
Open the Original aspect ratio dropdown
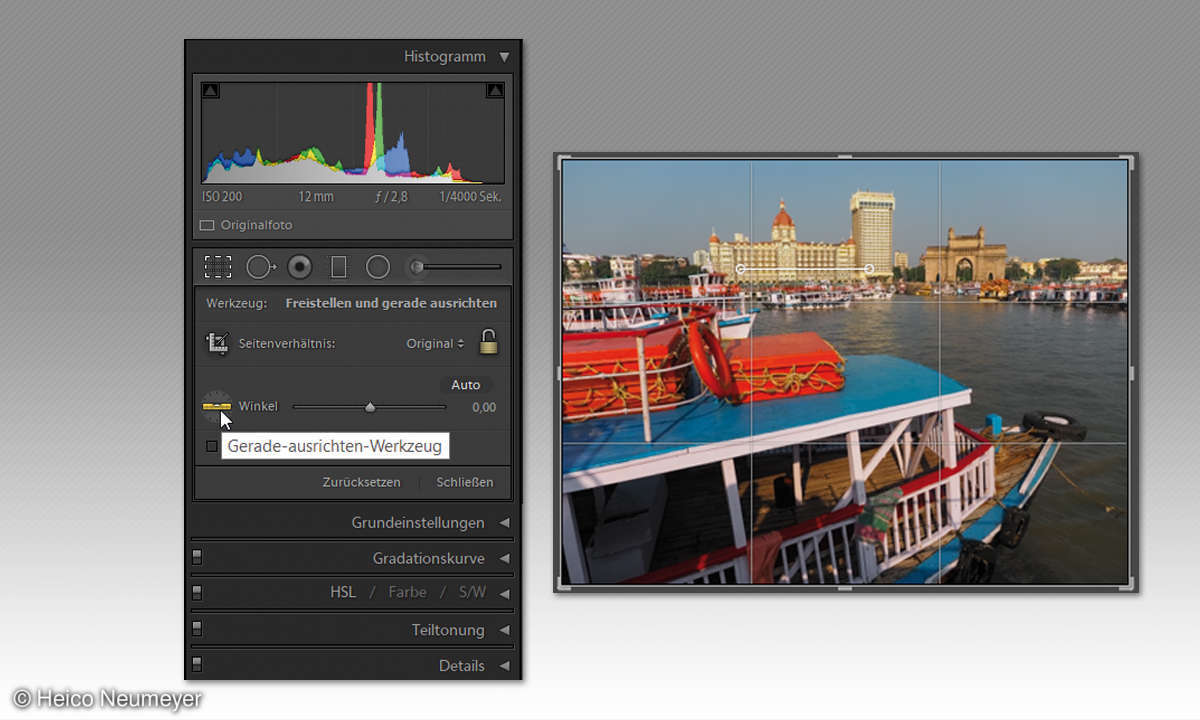[435, 343]
